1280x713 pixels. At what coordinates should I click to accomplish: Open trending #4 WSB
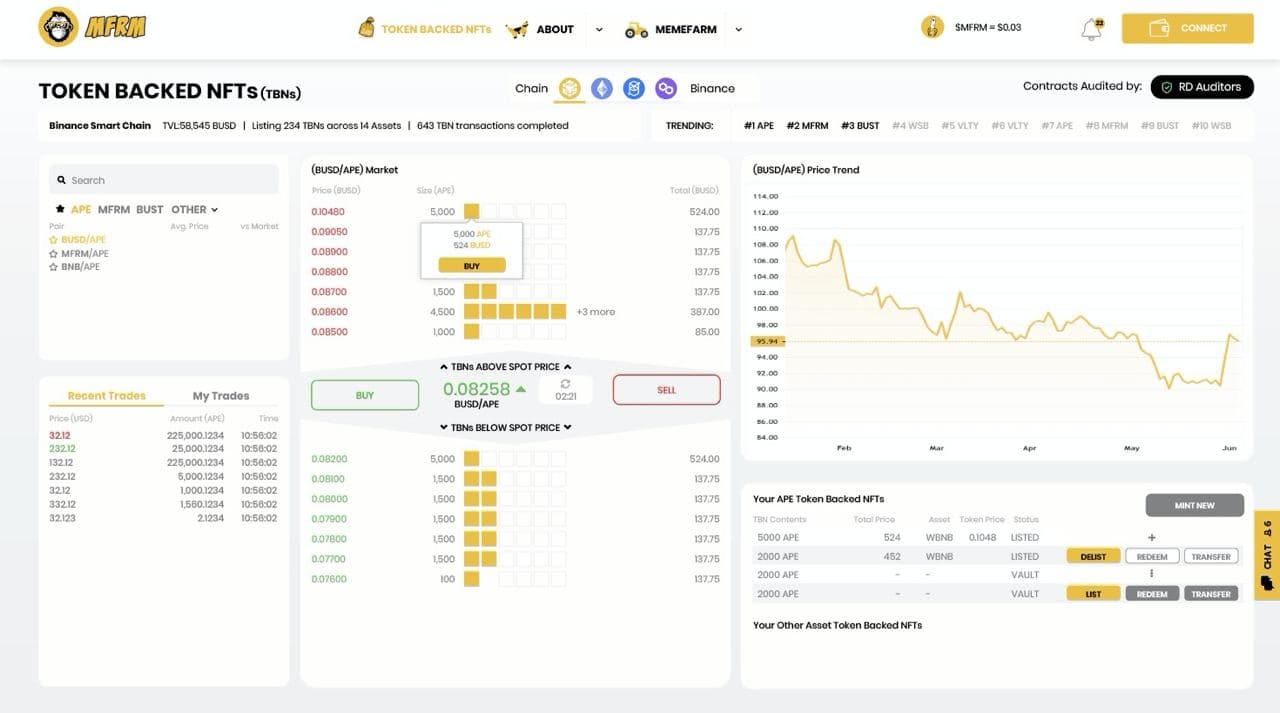[910, 126]
